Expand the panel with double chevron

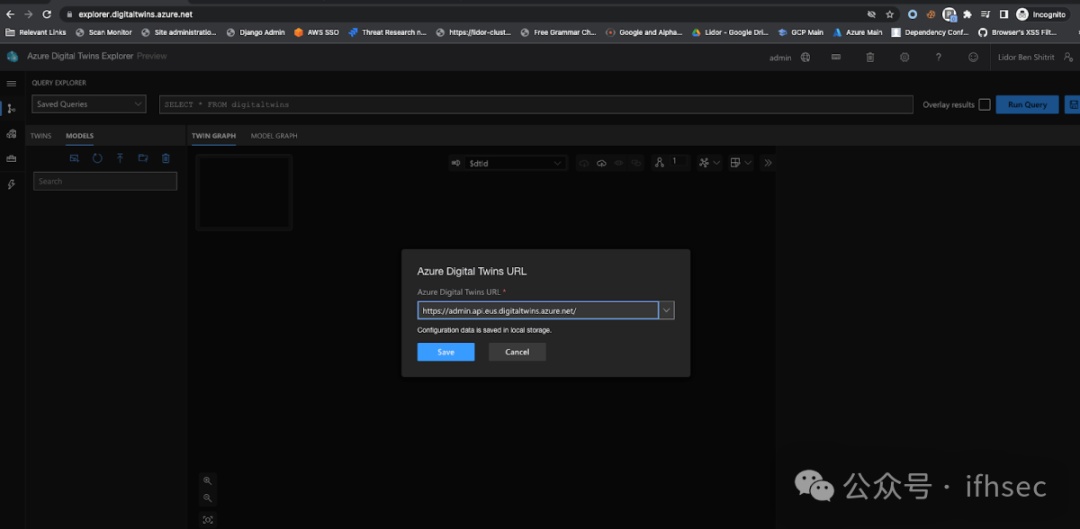click(768, 163)
